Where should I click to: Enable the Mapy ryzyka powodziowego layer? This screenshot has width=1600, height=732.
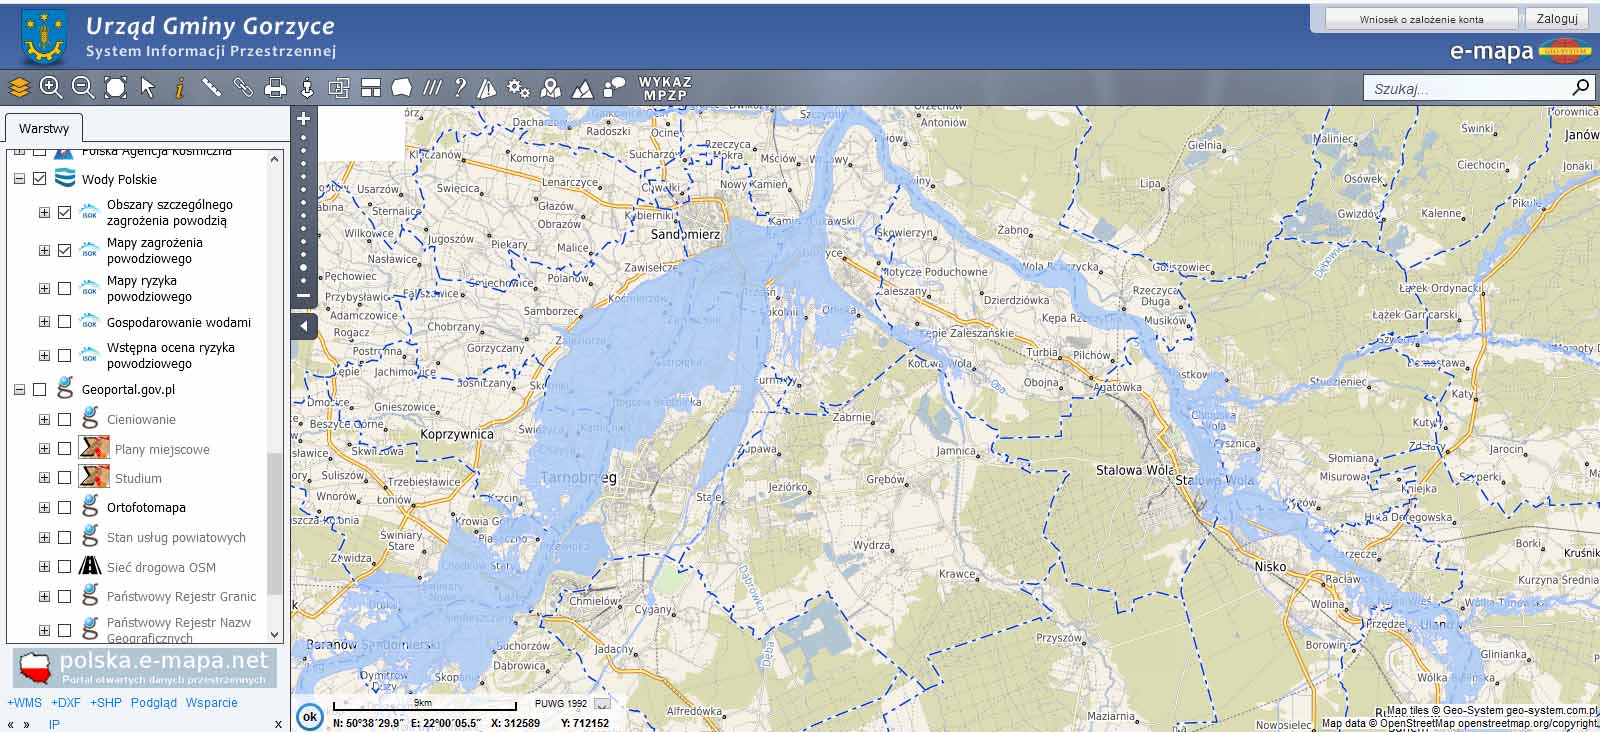tap(65, 289)
